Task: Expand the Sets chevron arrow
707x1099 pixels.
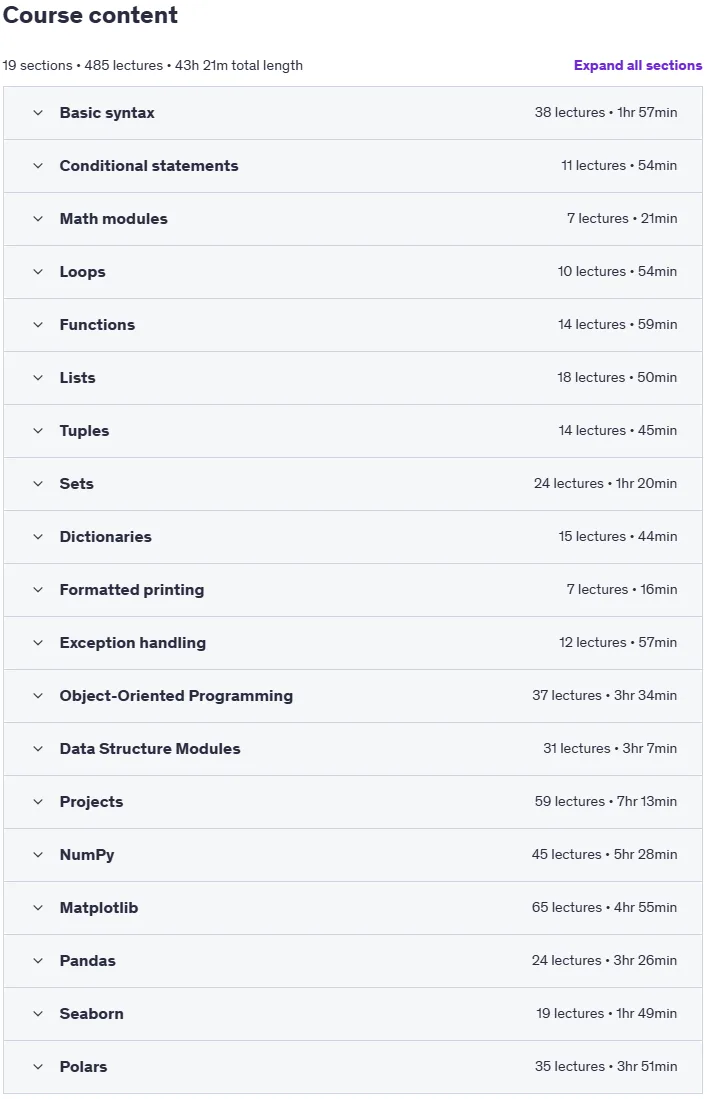Action: click(38, 484)
